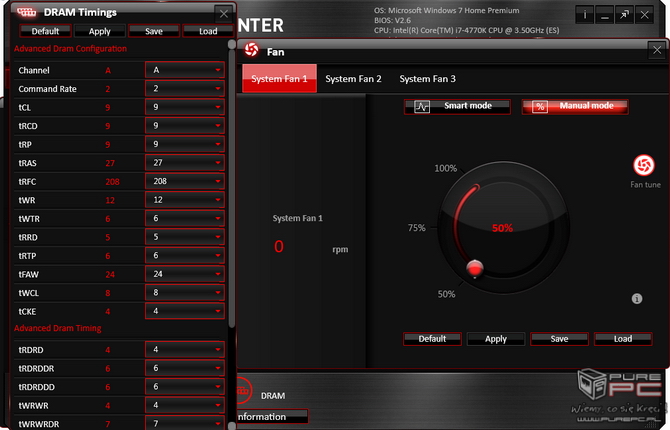Open the tCKE dropdown
This screenshot has height=430, width=670.
pos(185,311)
